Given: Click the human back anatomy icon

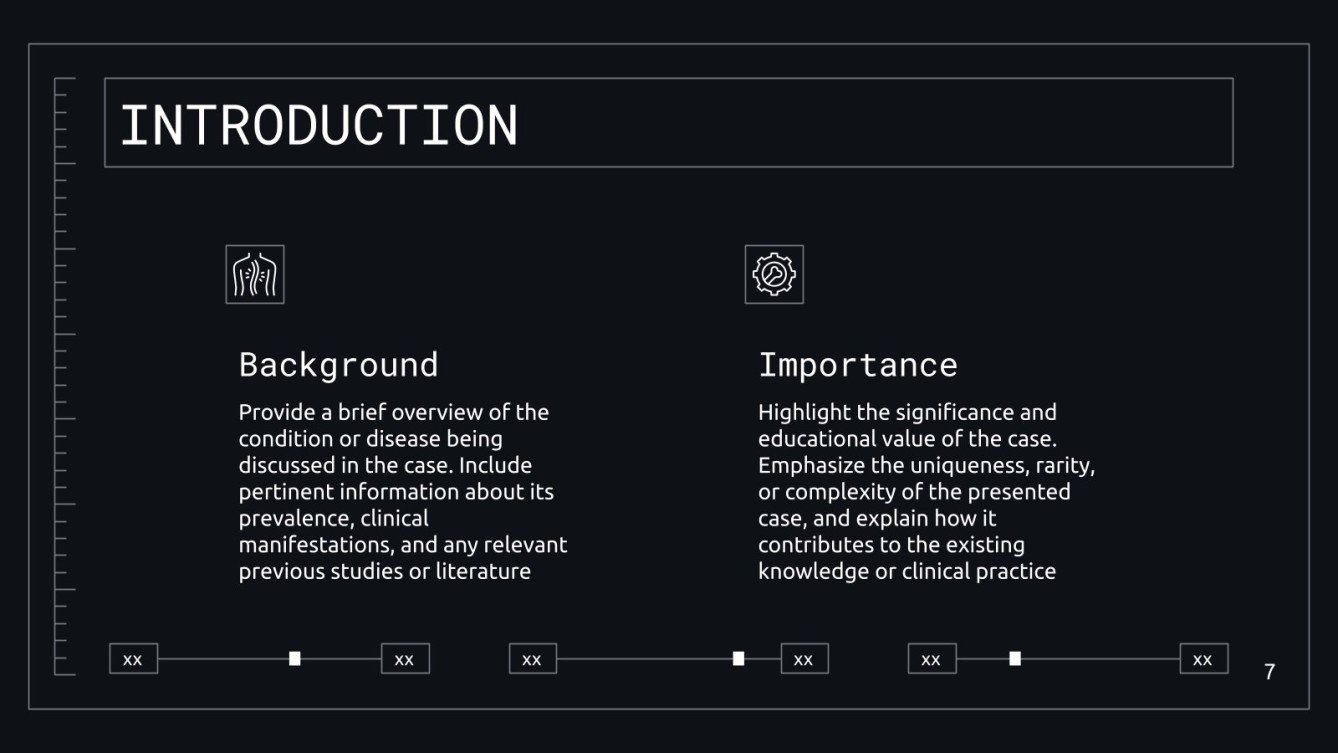Looking at the screenshot, I should pos(255,275).
